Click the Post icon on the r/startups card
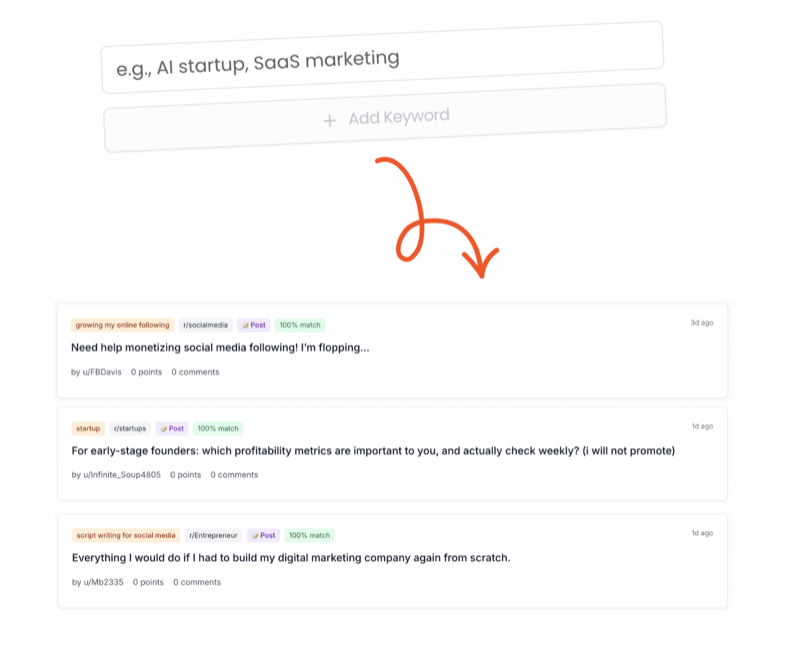The image size is (800, 660). tap(164, 429)
